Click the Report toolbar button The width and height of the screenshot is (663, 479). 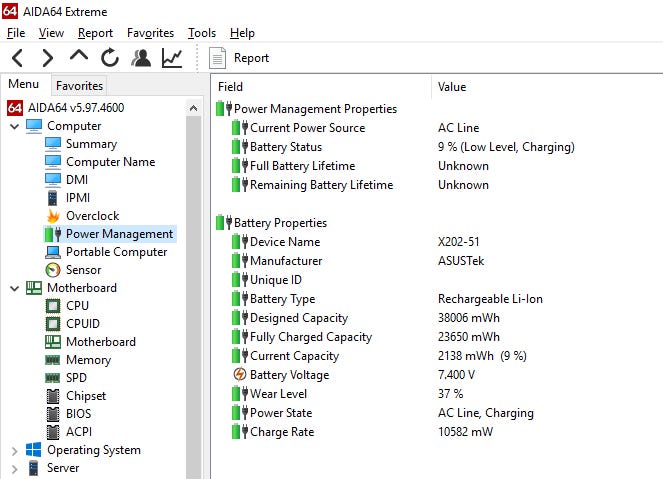pos(240,58)
